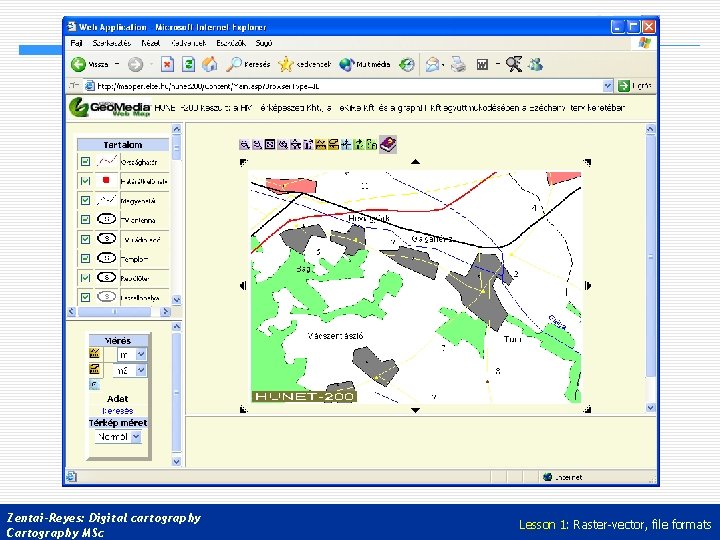
Task: Click the Tartalom legend scroll down arrow
Action: tap(177, 299)
